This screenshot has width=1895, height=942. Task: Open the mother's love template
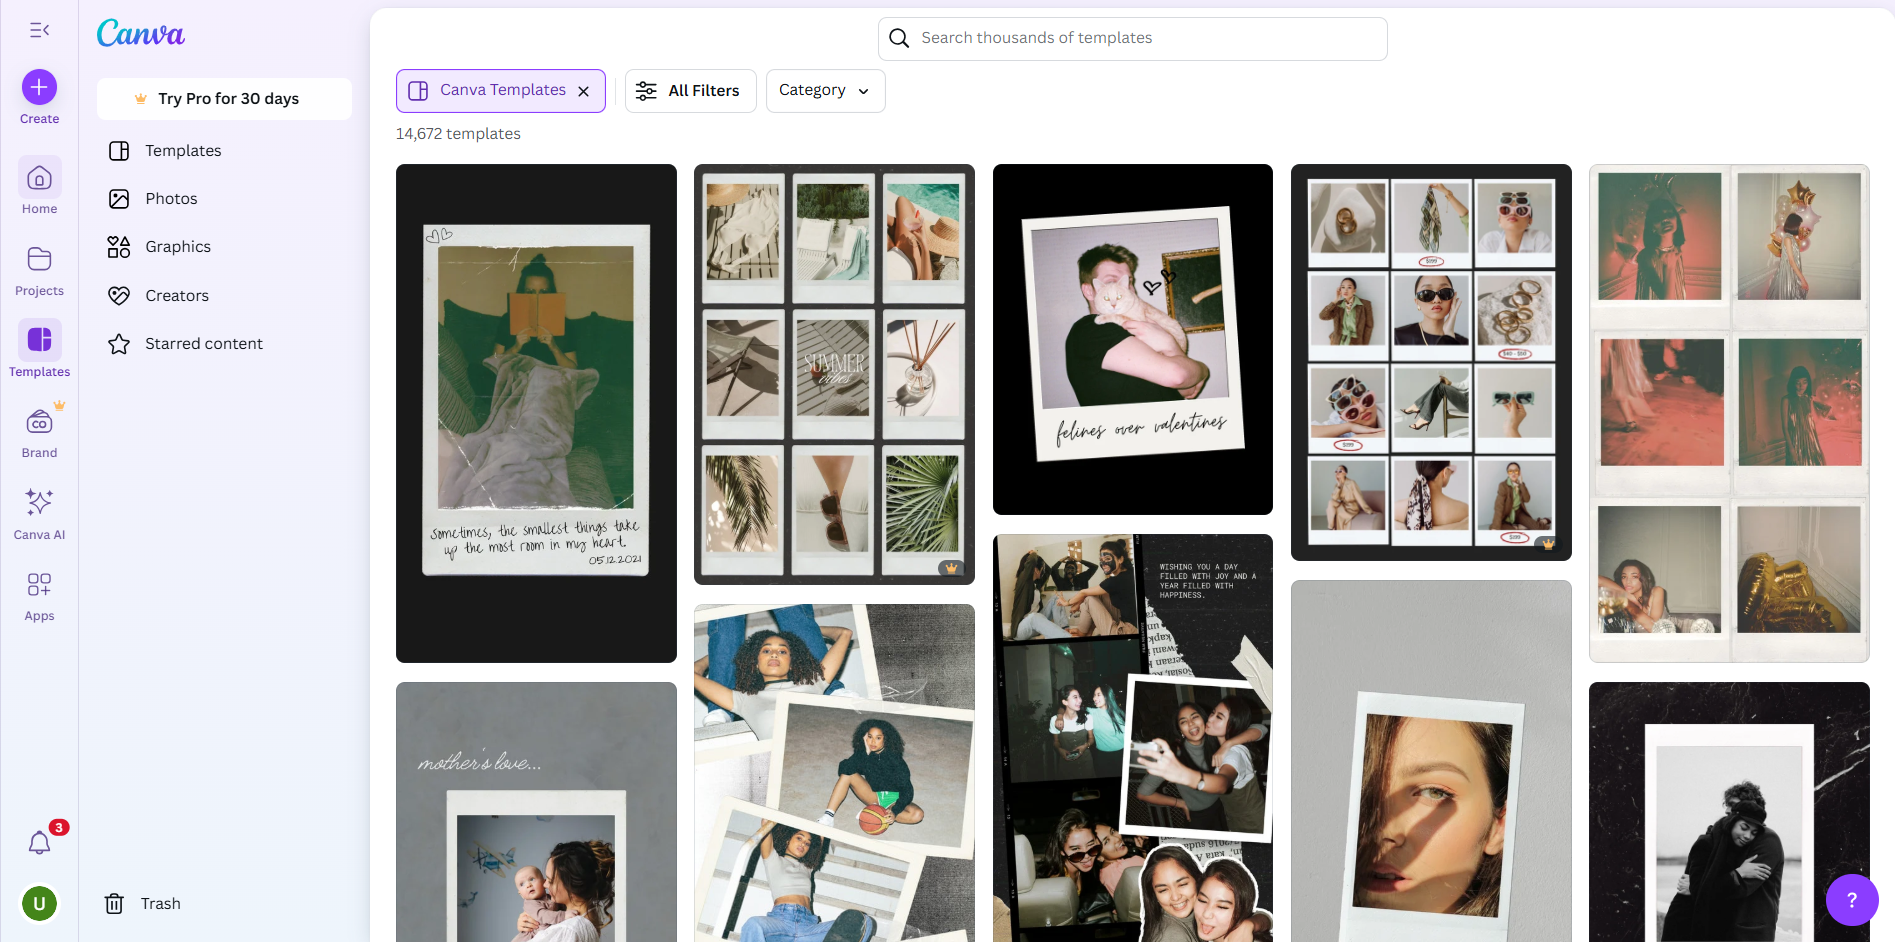536,812
